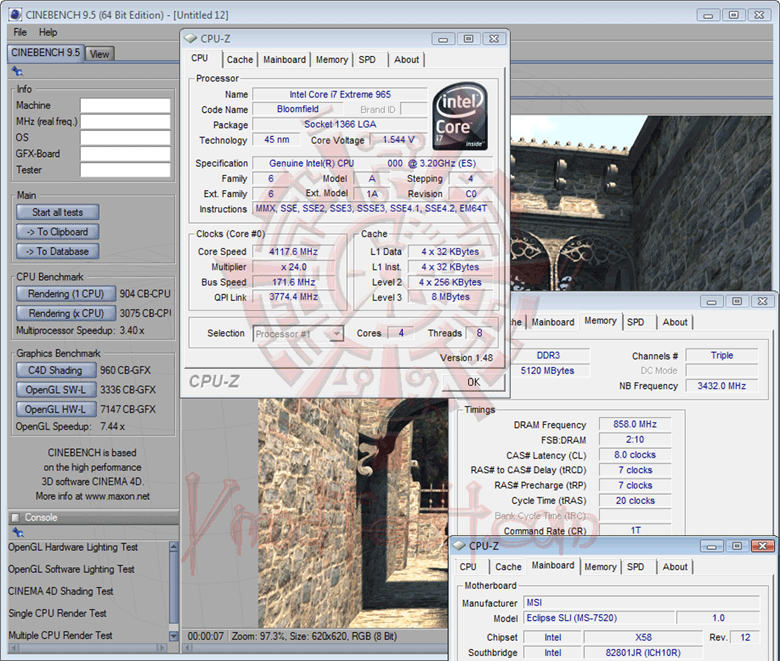Click the CPU-Z icon in Mainboard window title
The height and width of the screenshot is (661, 780).
pyautogui.click(x=459, y=546)
